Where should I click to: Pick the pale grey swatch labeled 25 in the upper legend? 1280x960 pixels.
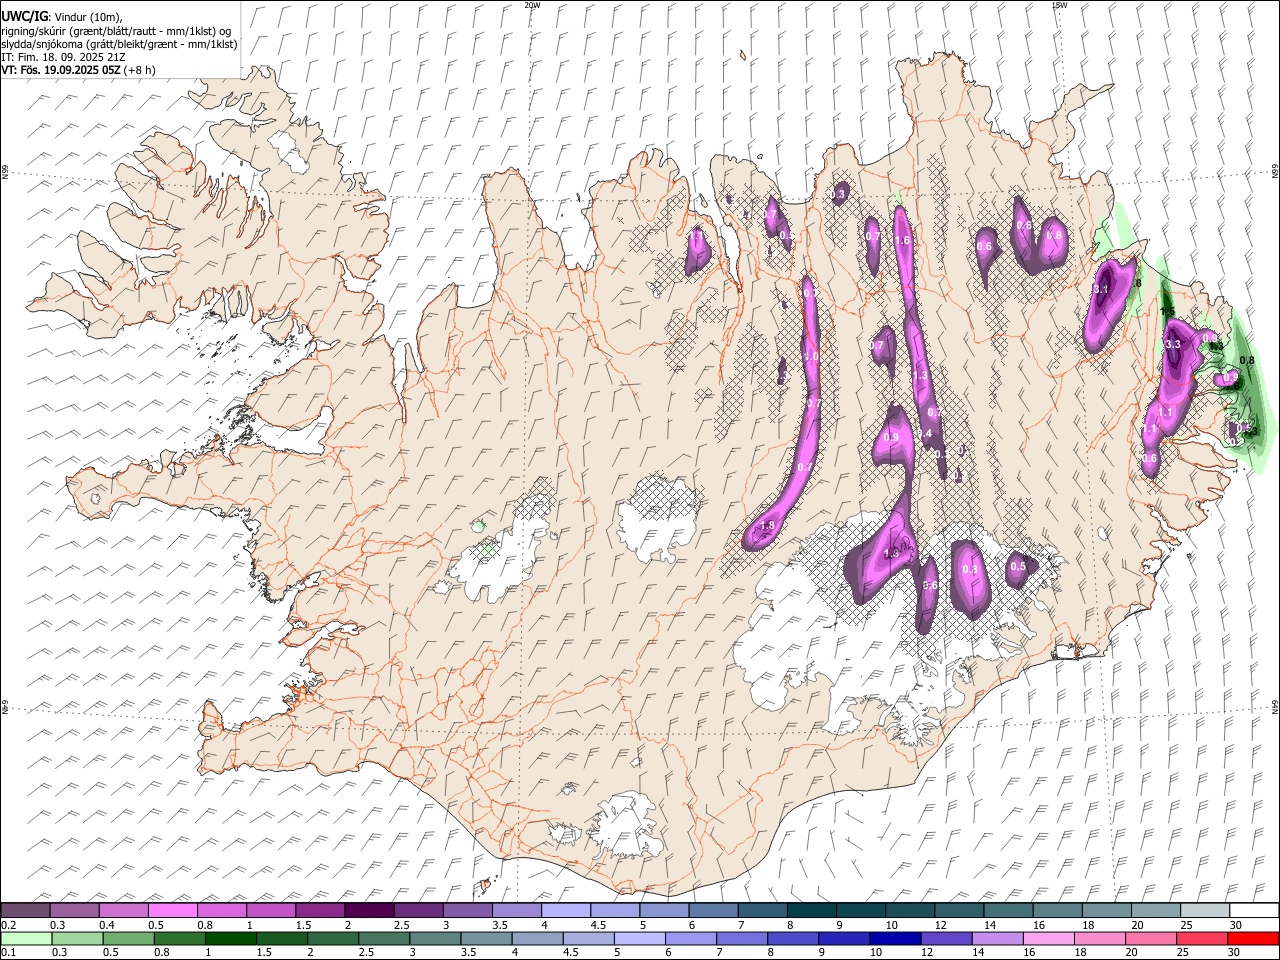(1204, 911)
